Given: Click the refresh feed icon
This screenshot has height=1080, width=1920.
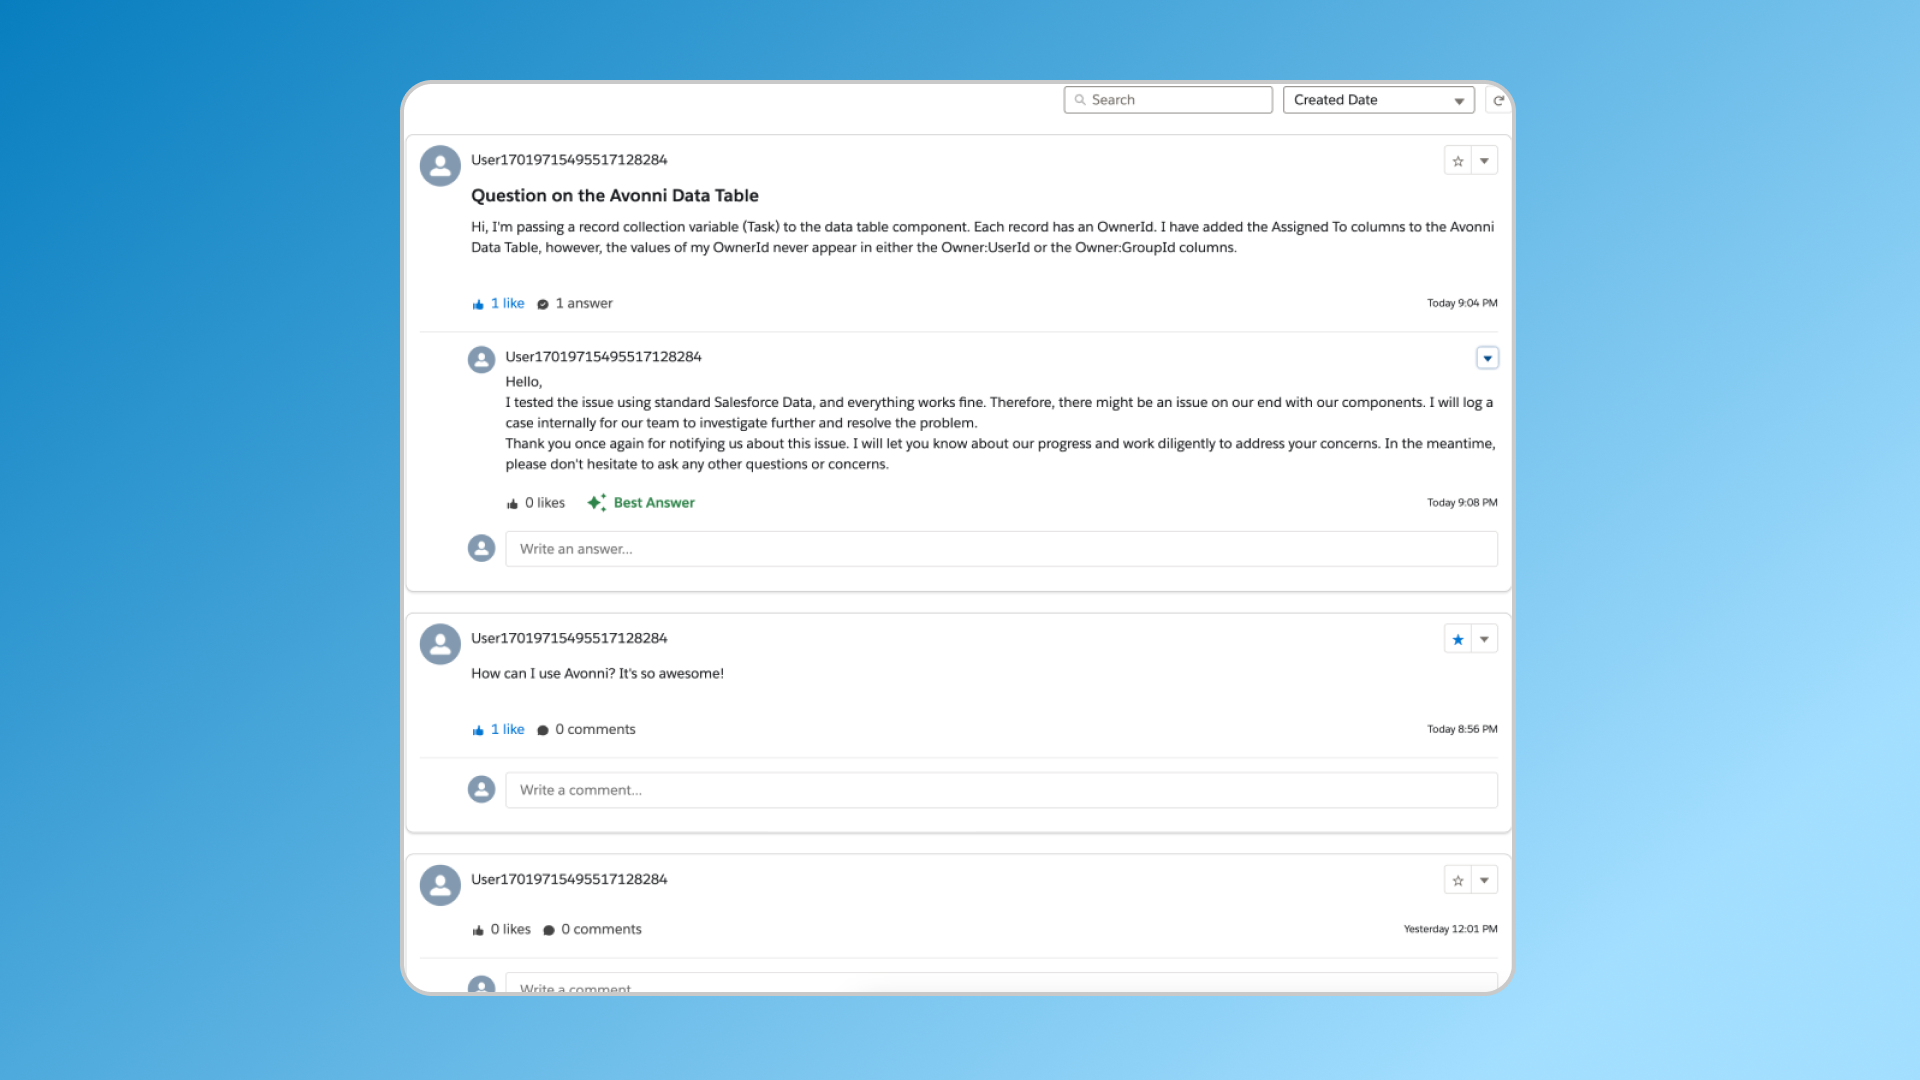Looking at the screenshot, I should (1498, 100).
